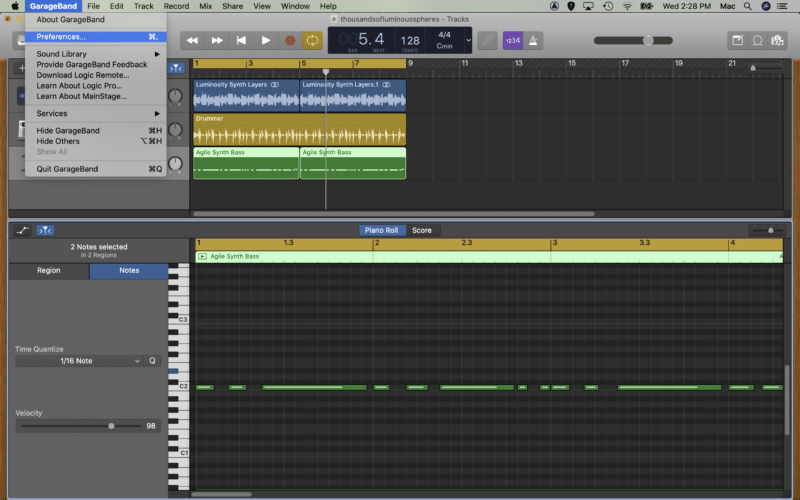Click the Time Machine icon in menu bar

(608, 6)
